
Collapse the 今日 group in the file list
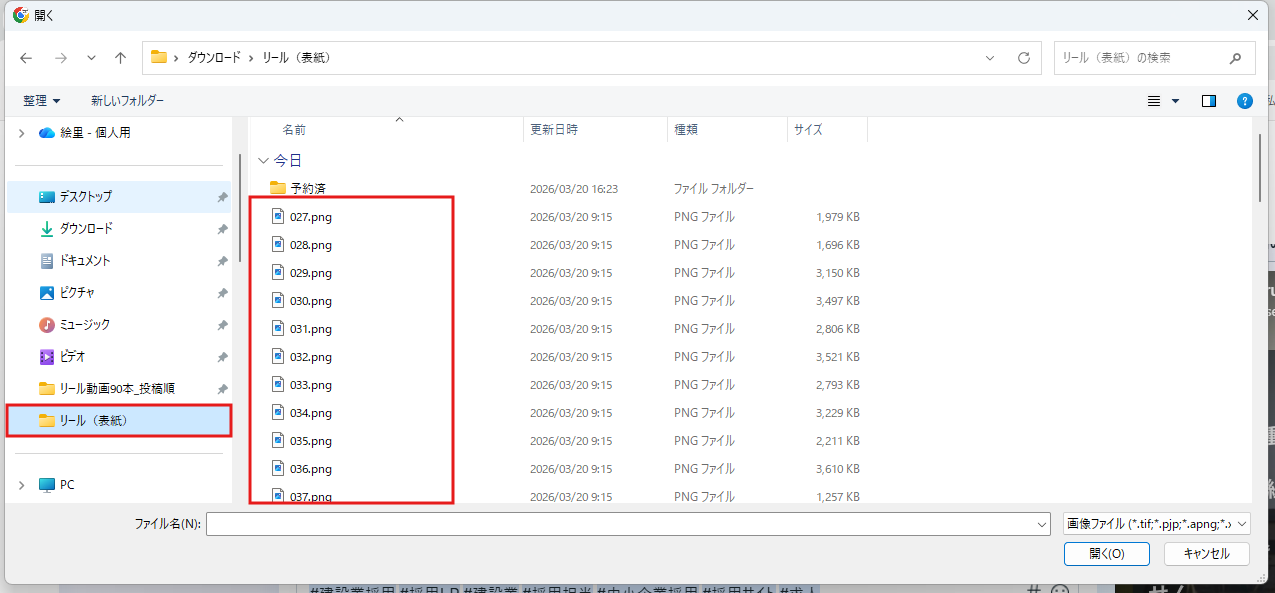click(263, 160)
